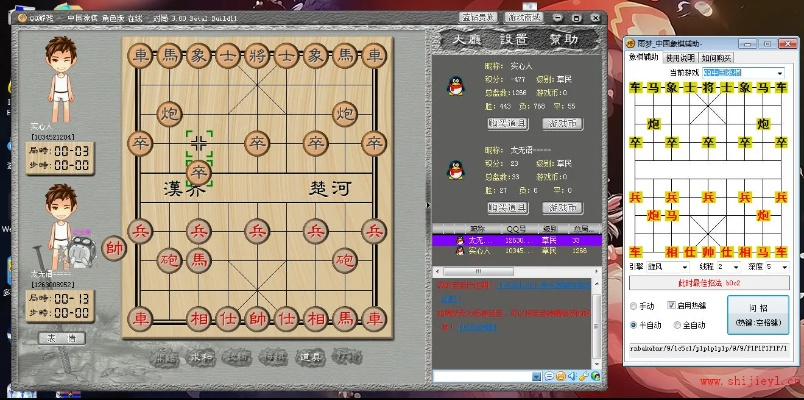Viewport: 804px width, 400px height.
Task: Click the top player's 购买道具 button
Action: click(507, 122)
